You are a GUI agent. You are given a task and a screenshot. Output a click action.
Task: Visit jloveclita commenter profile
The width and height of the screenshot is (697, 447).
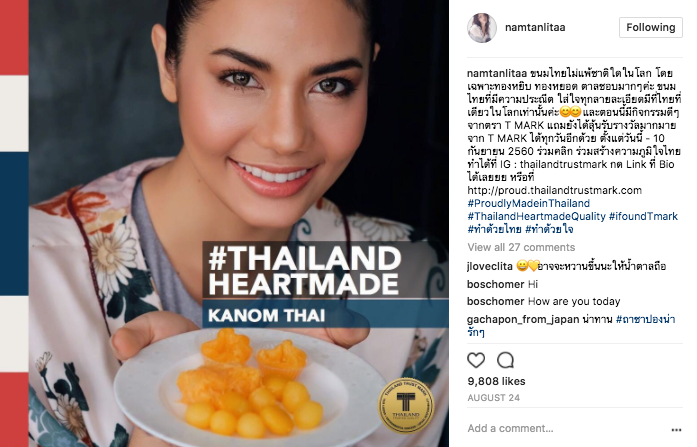coord(489,266)
